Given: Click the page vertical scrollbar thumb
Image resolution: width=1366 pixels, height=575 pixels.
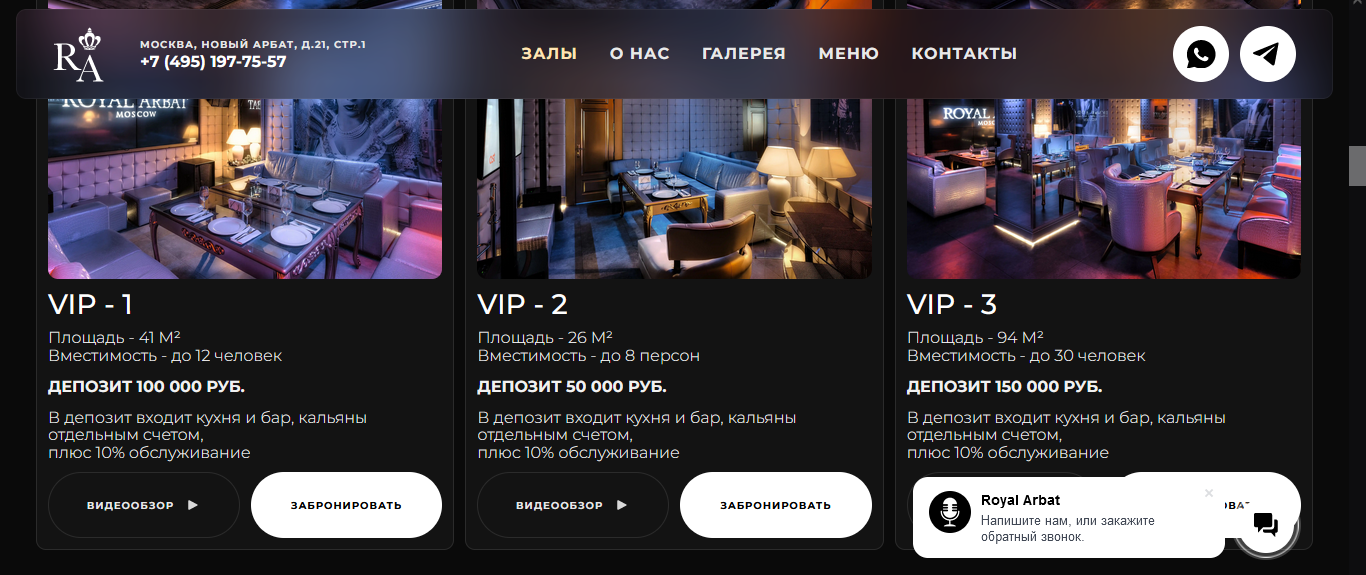Looking at the screenshot, I should [x=1357, y=166].
